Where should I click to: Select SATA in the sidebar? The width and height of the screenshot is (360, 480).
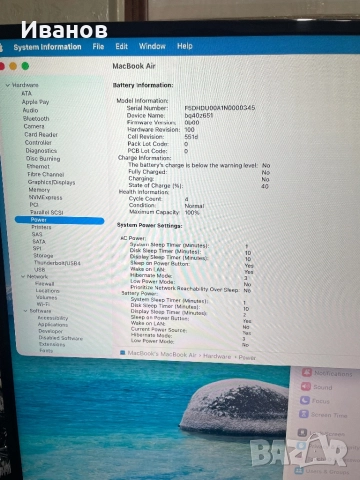click(39, 242)
